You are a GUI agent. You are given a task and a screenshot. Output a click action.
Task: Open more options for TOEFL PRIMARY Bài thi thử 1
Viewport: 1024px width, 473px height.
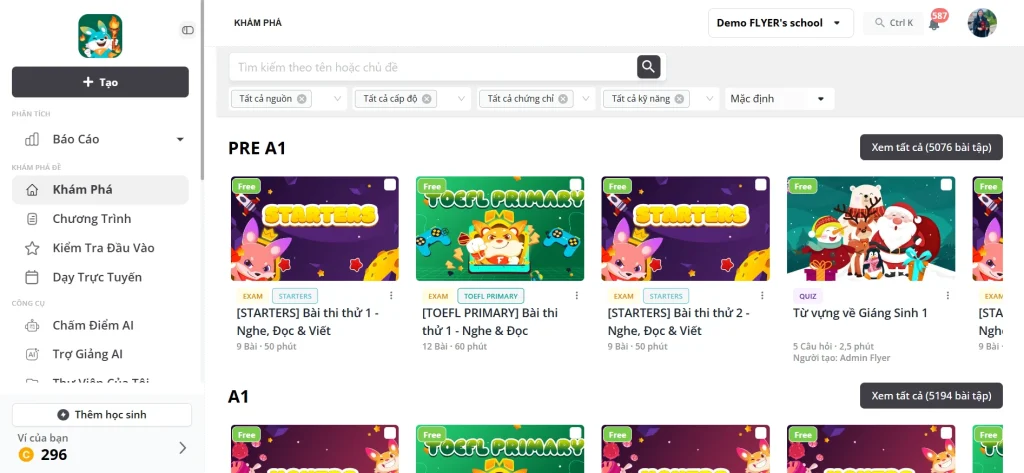click(577, 295)
